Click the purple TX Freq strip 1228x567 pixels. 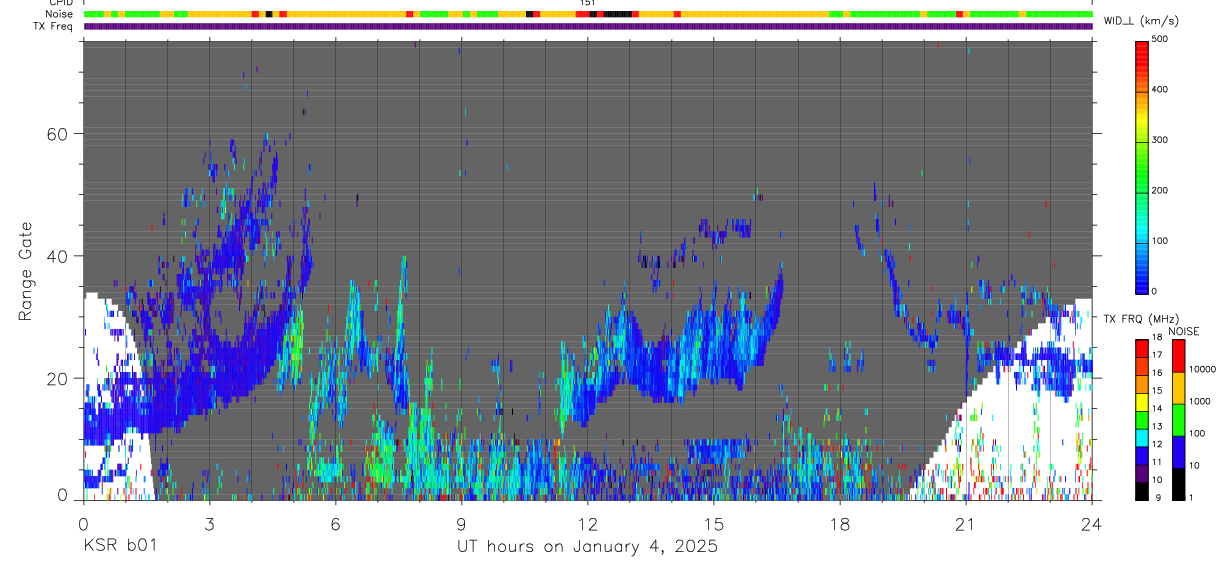coord(588,26)
